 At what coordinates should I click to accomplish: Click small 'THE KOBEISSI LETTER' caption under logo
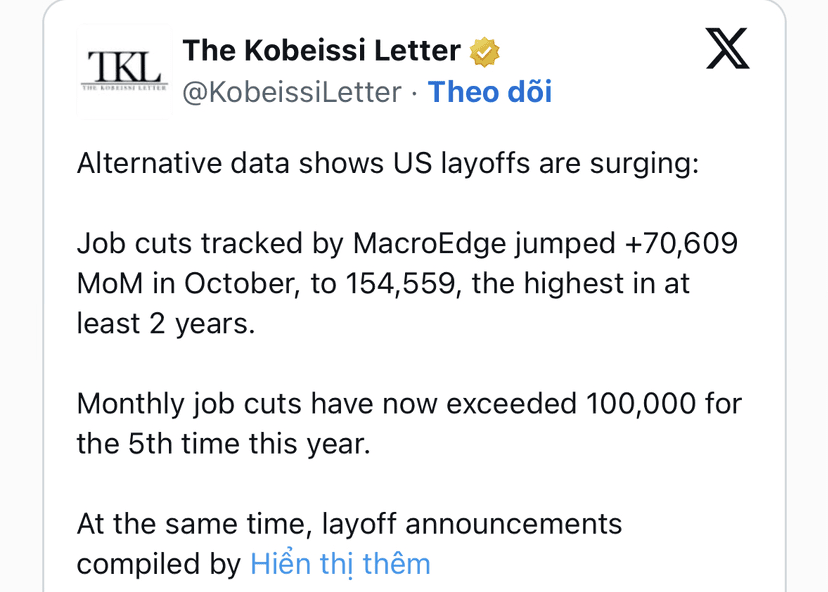124,88
